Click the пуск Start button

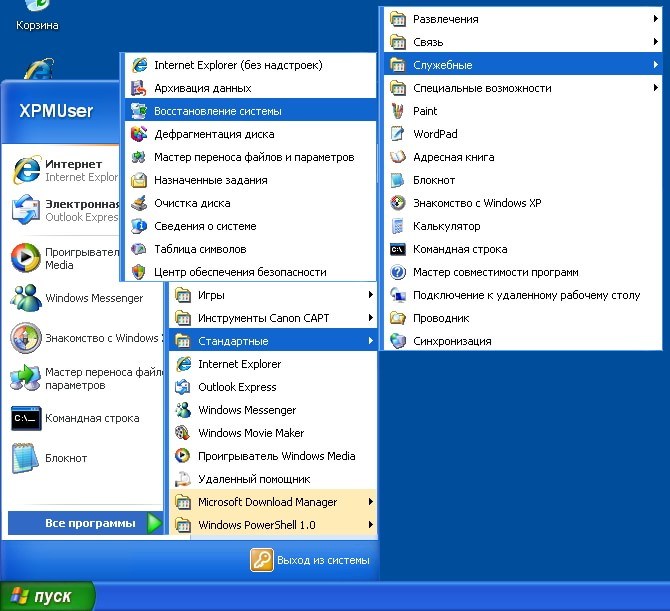click(47, 596)
